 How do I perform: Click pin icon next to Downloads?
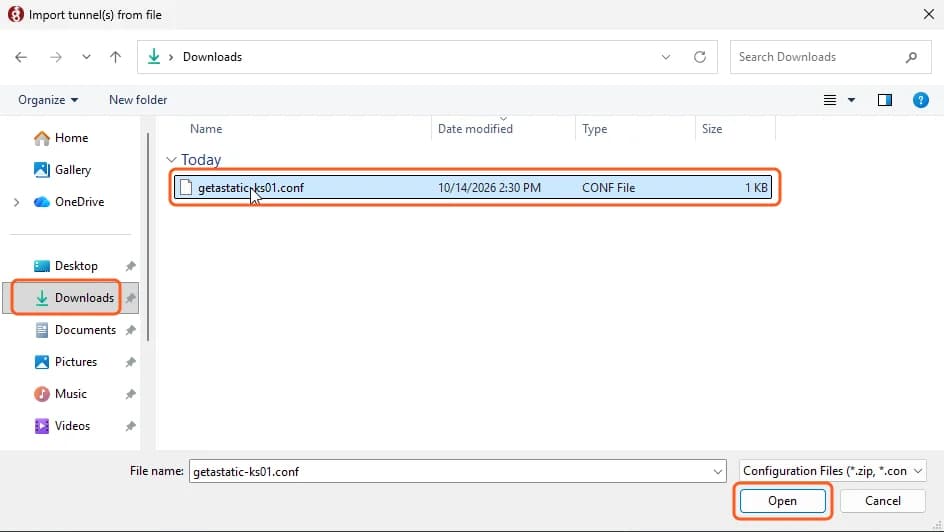[130, 298]
